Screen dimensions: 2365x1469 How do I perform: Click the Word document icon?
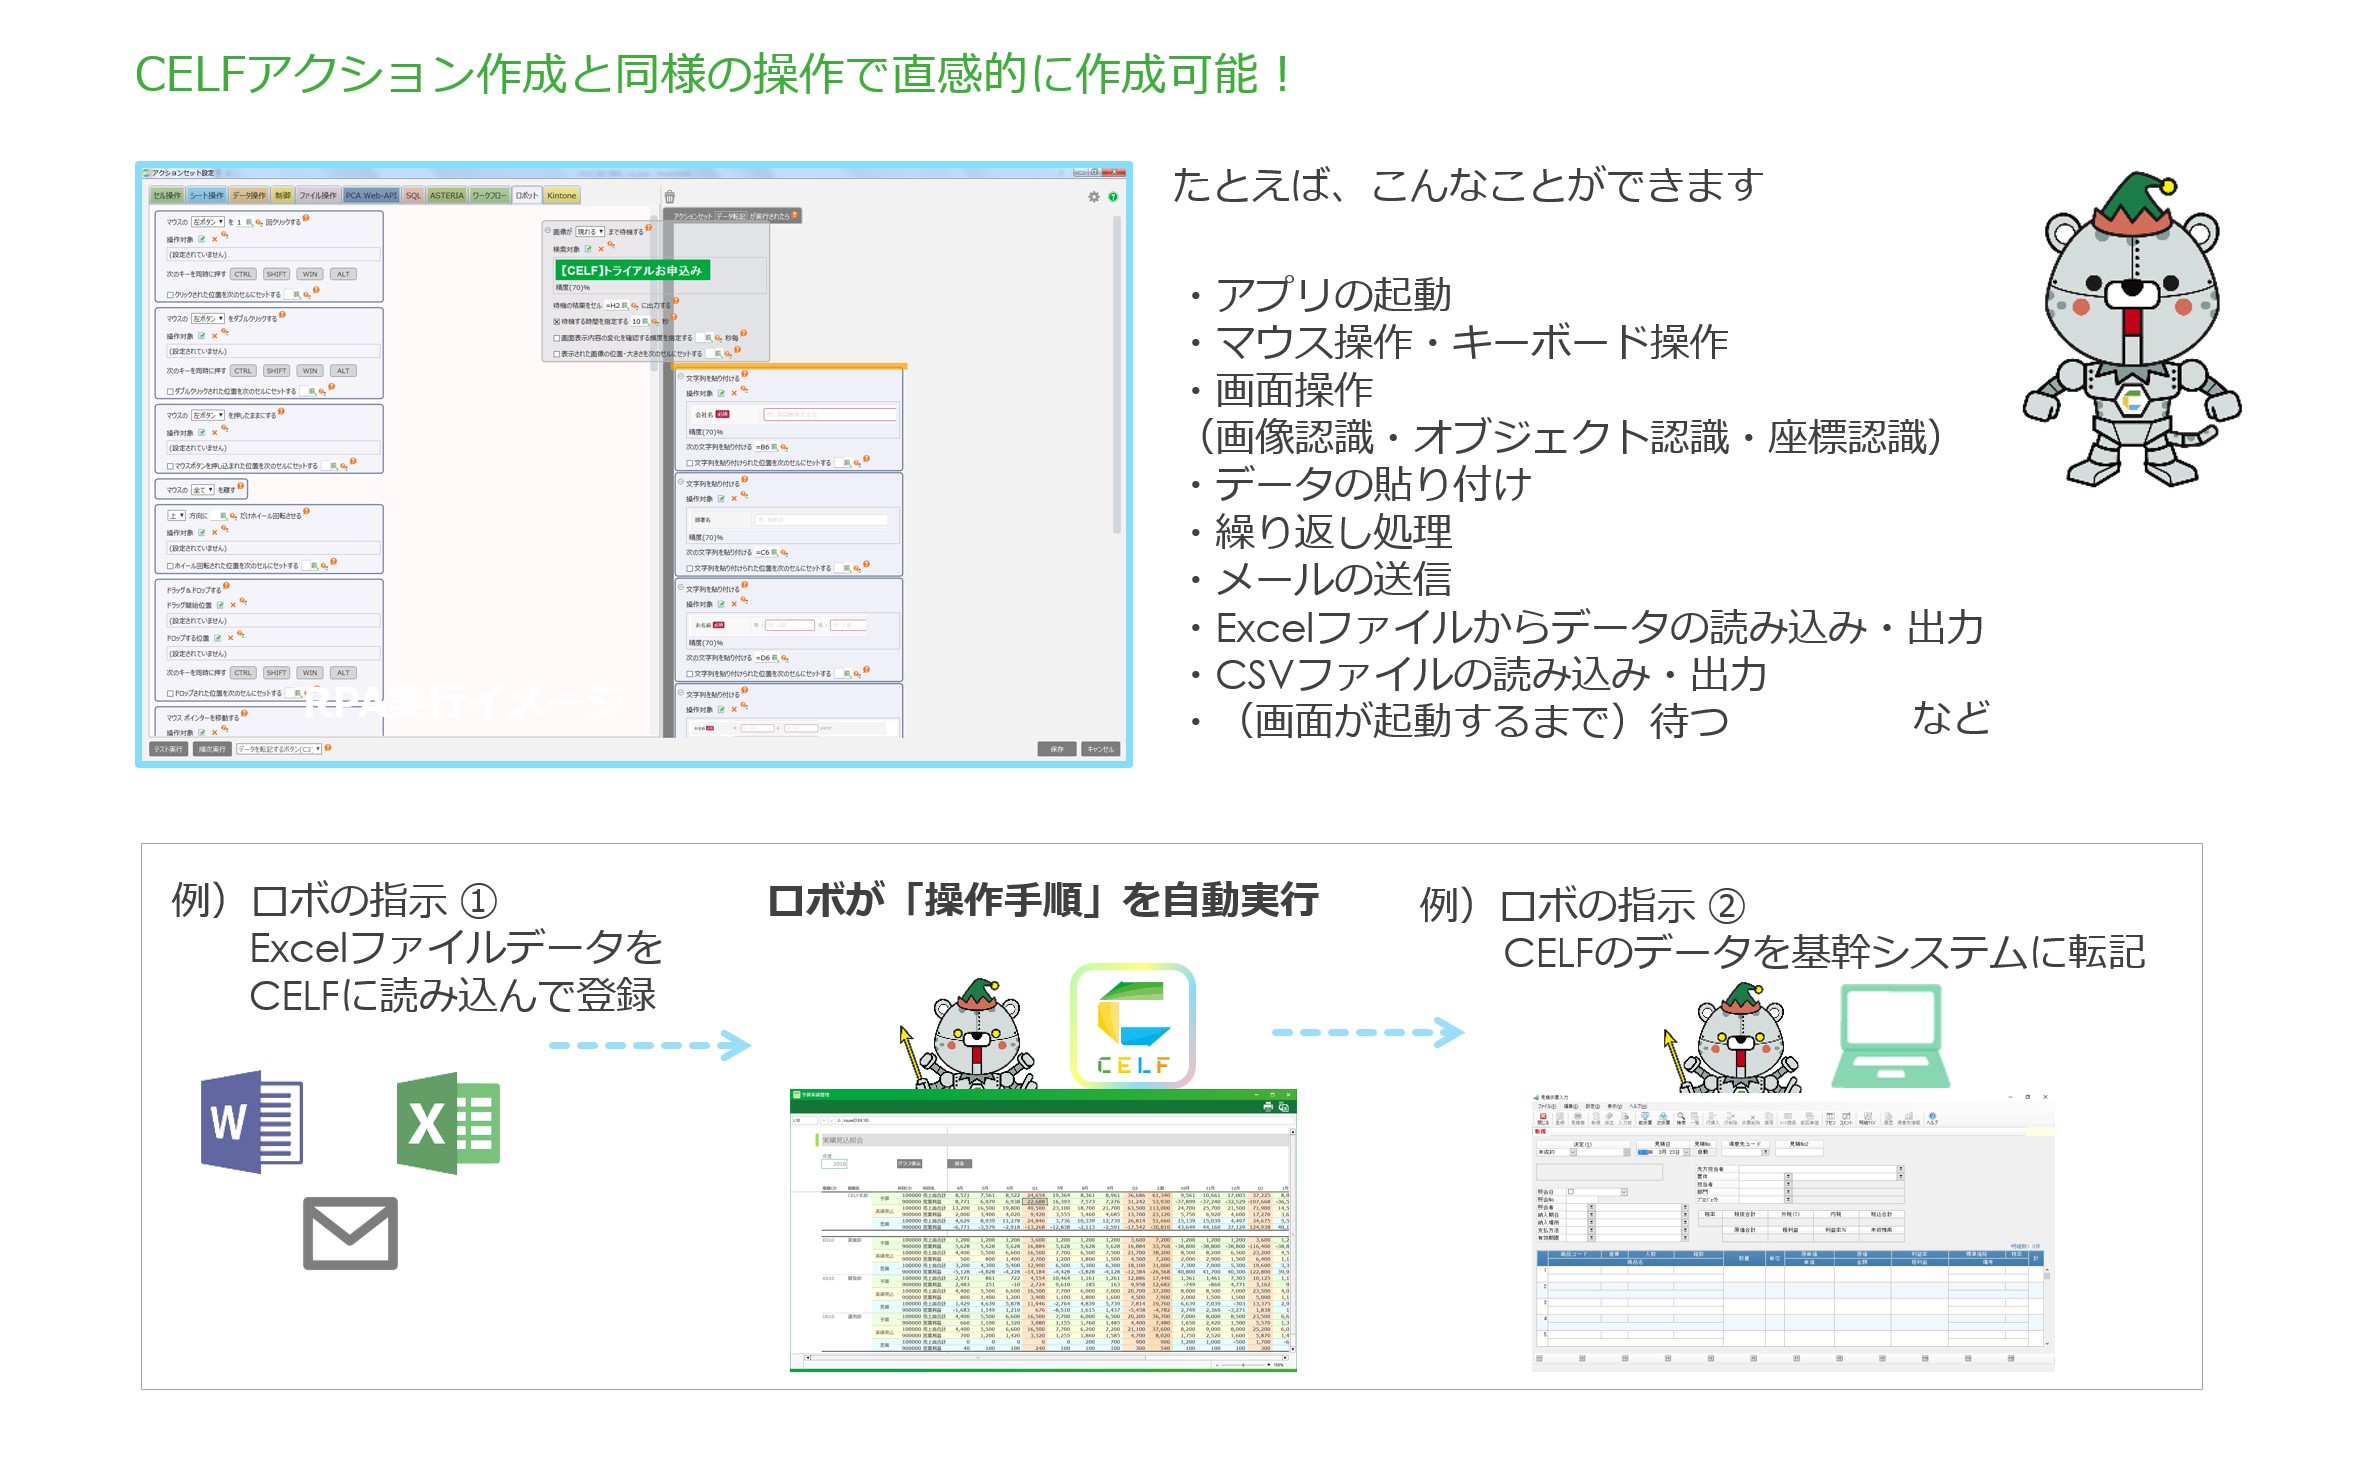click(x=252, y=1121)
